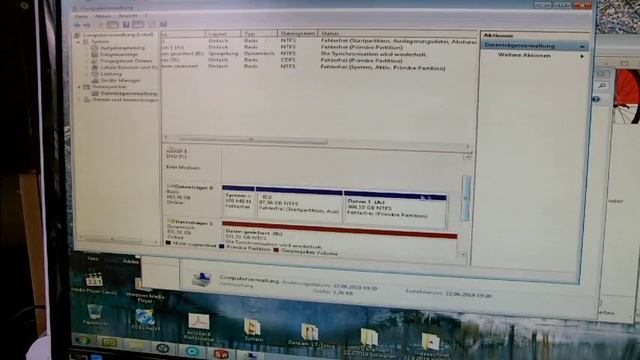
Task: Open the Papierkorb desktop icon
Action: [x=95, y=315]
